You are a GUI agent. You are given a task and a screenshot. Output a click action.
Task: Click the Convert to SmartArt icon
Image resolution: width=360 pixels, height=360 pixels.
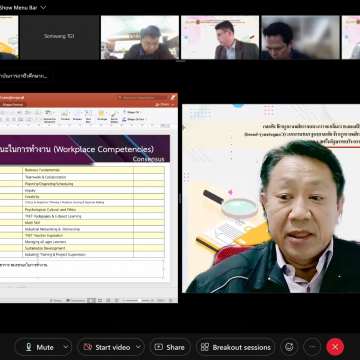coord(49,115)
